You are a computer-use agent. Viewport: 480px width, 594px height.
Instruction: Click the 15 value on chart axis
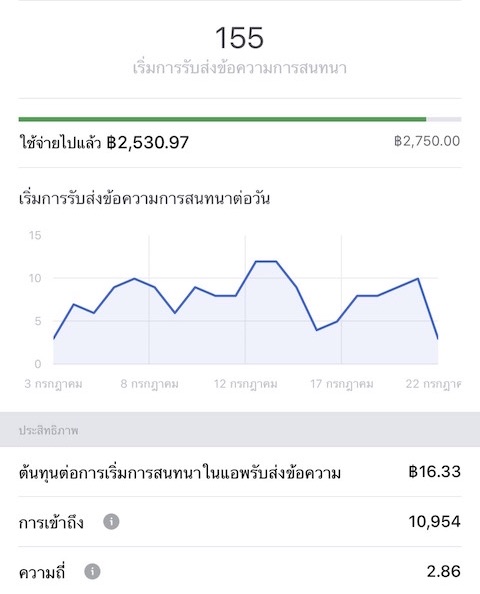tap(35, 235)
